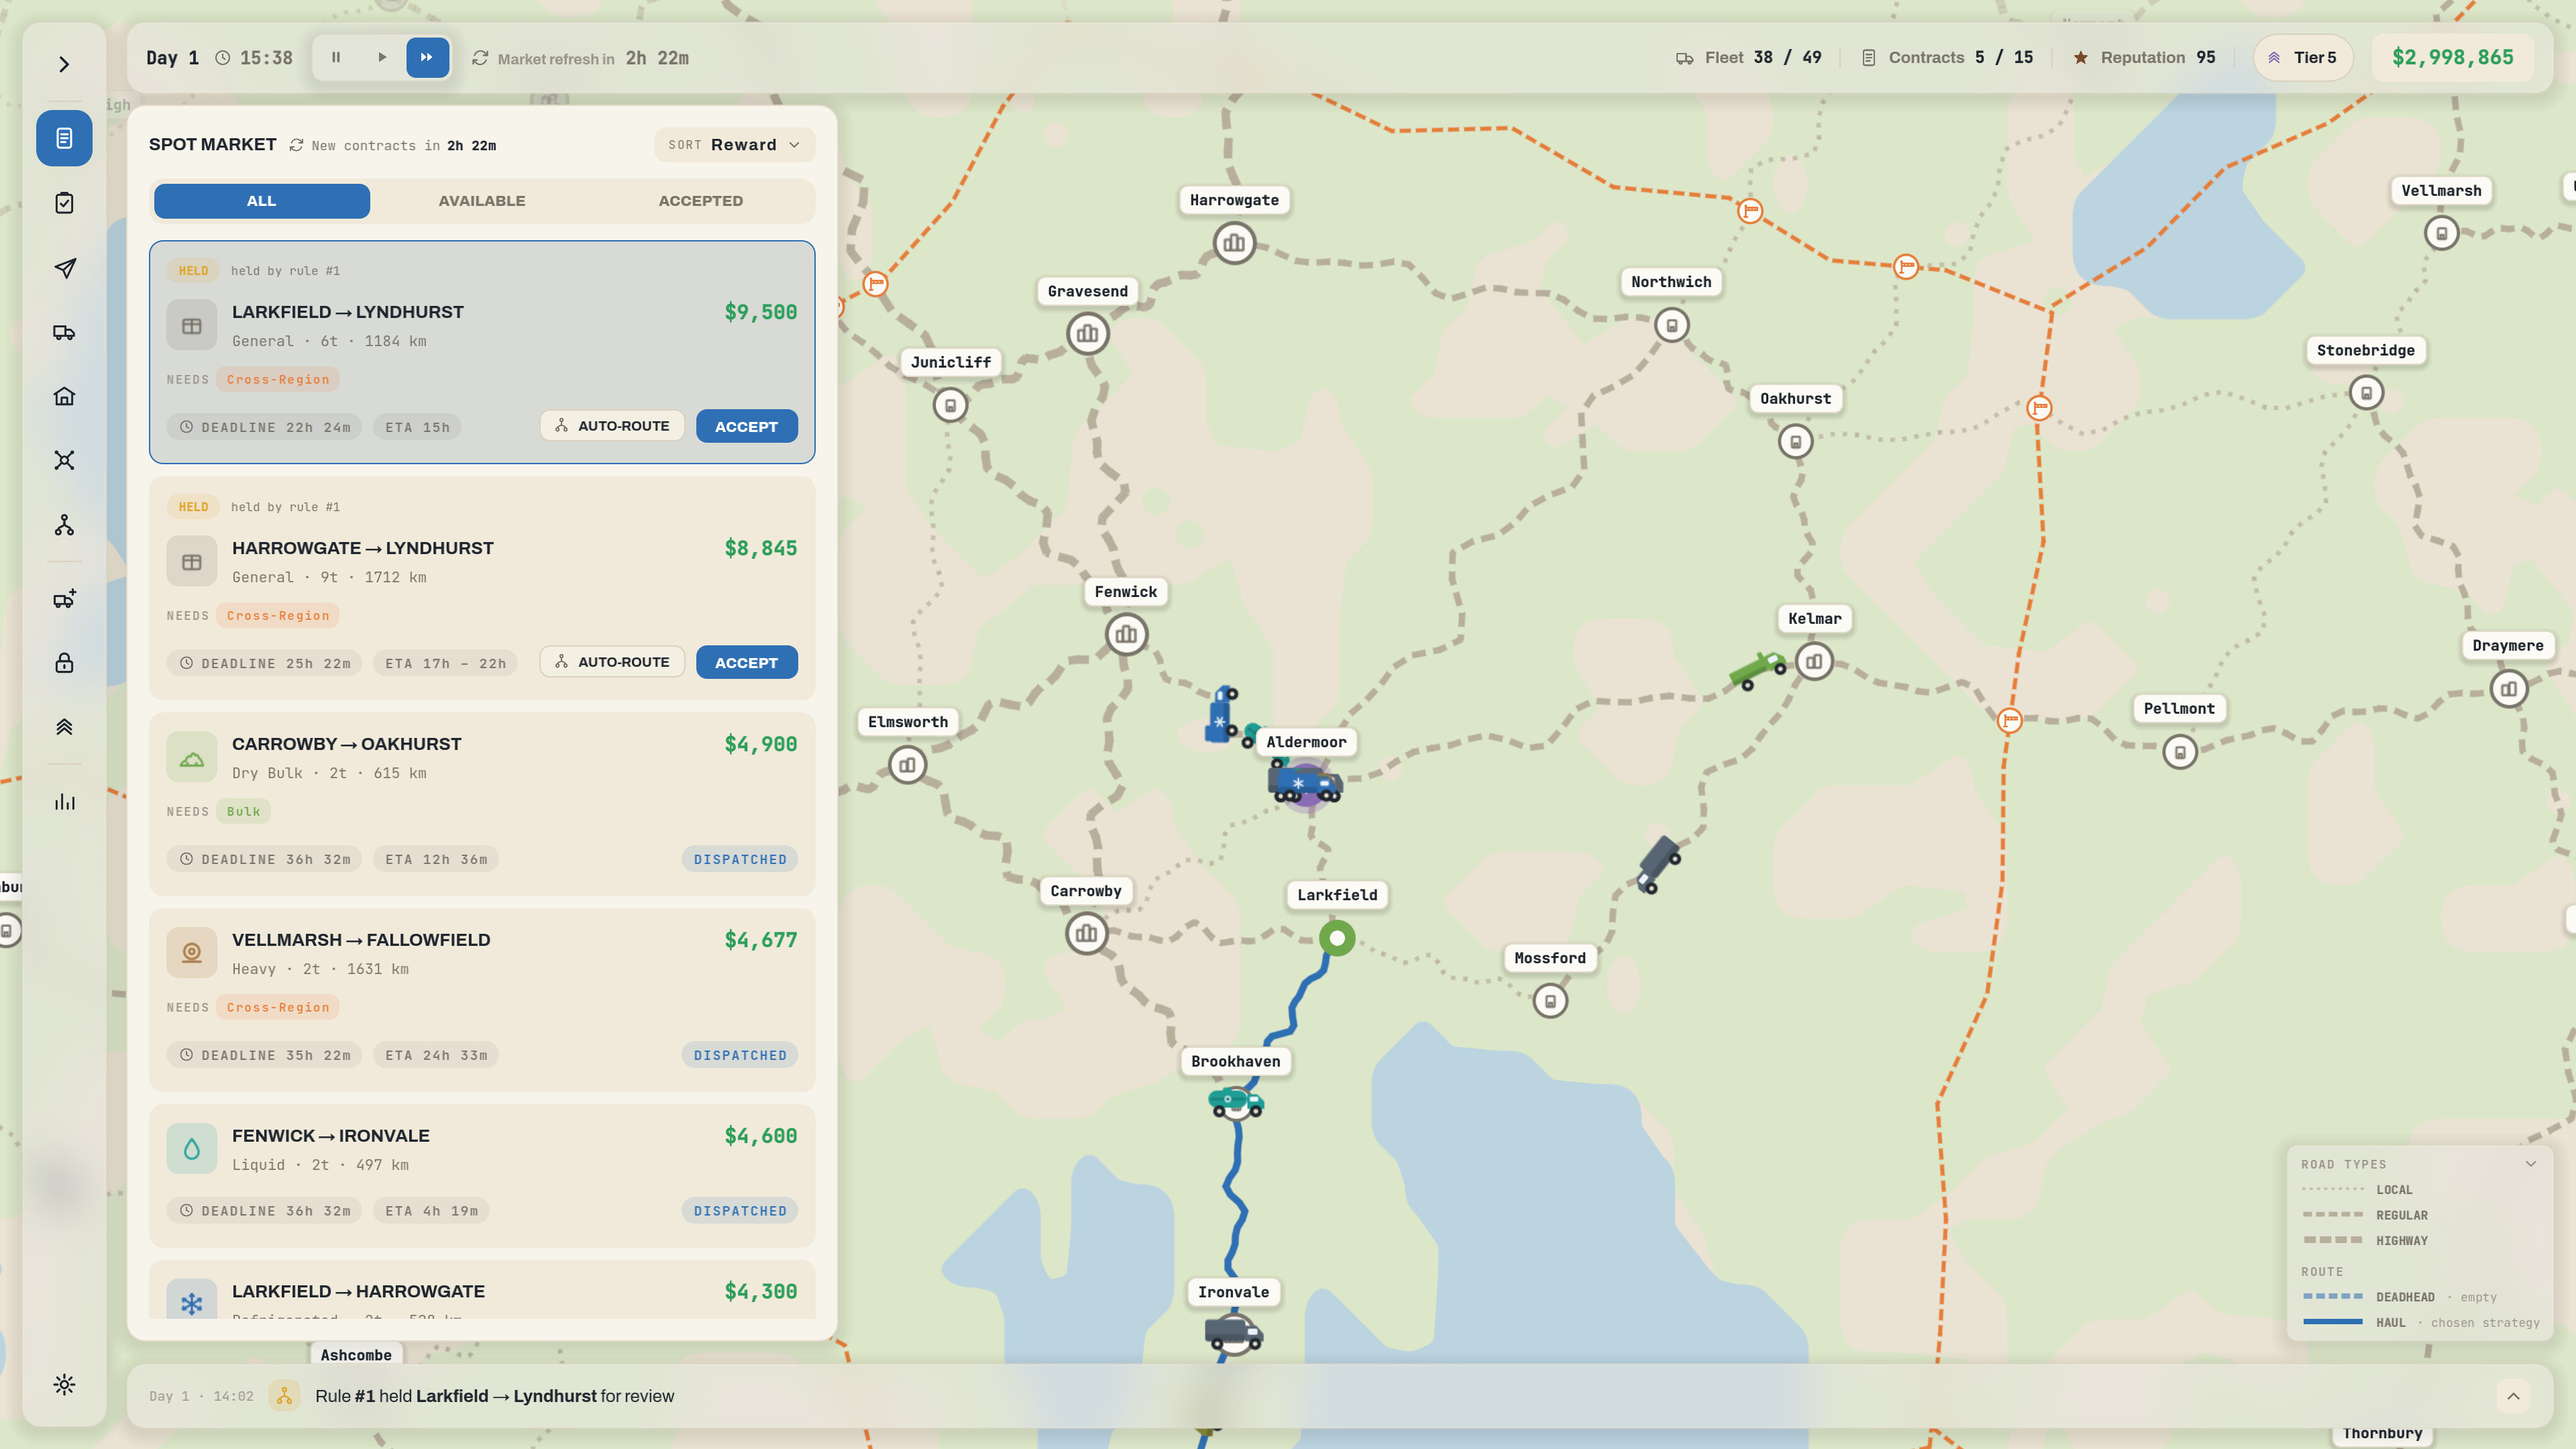Open the padlock sidebar icon
The image size is (2576, 1449).
pos(64,663)
